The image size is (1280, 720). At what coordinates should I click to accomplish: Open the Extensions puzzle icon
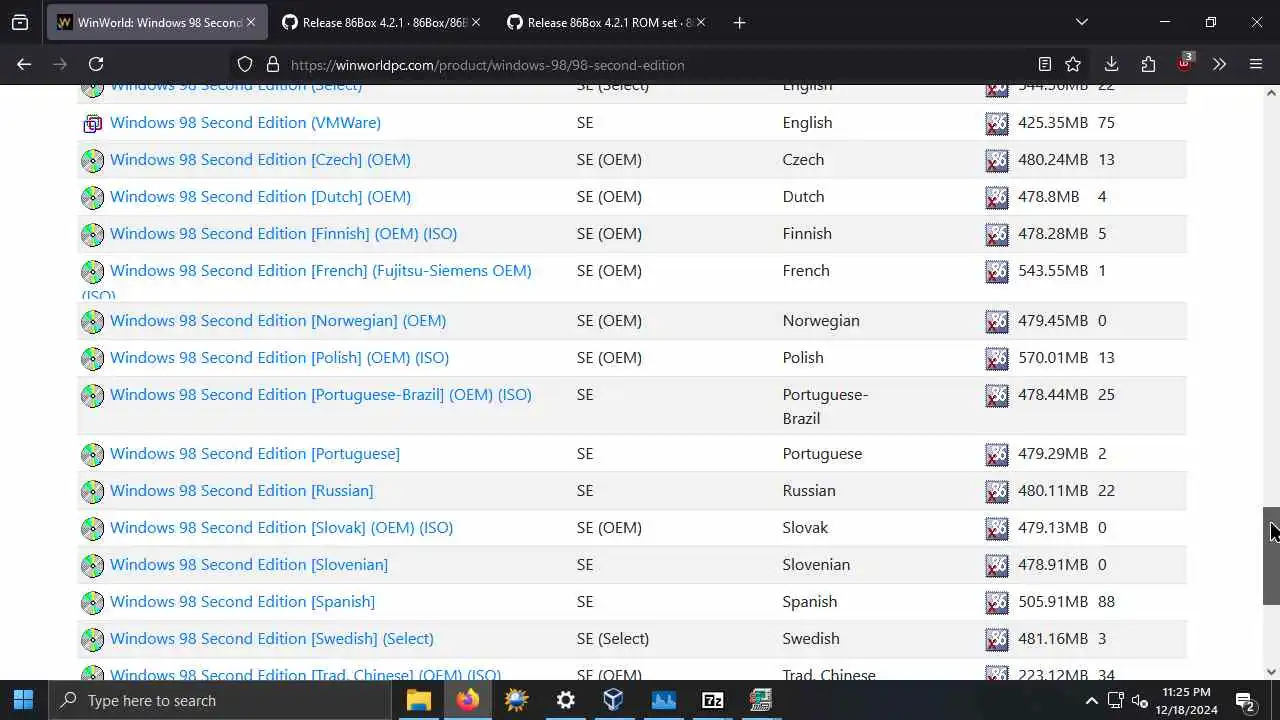[1148, 64]
